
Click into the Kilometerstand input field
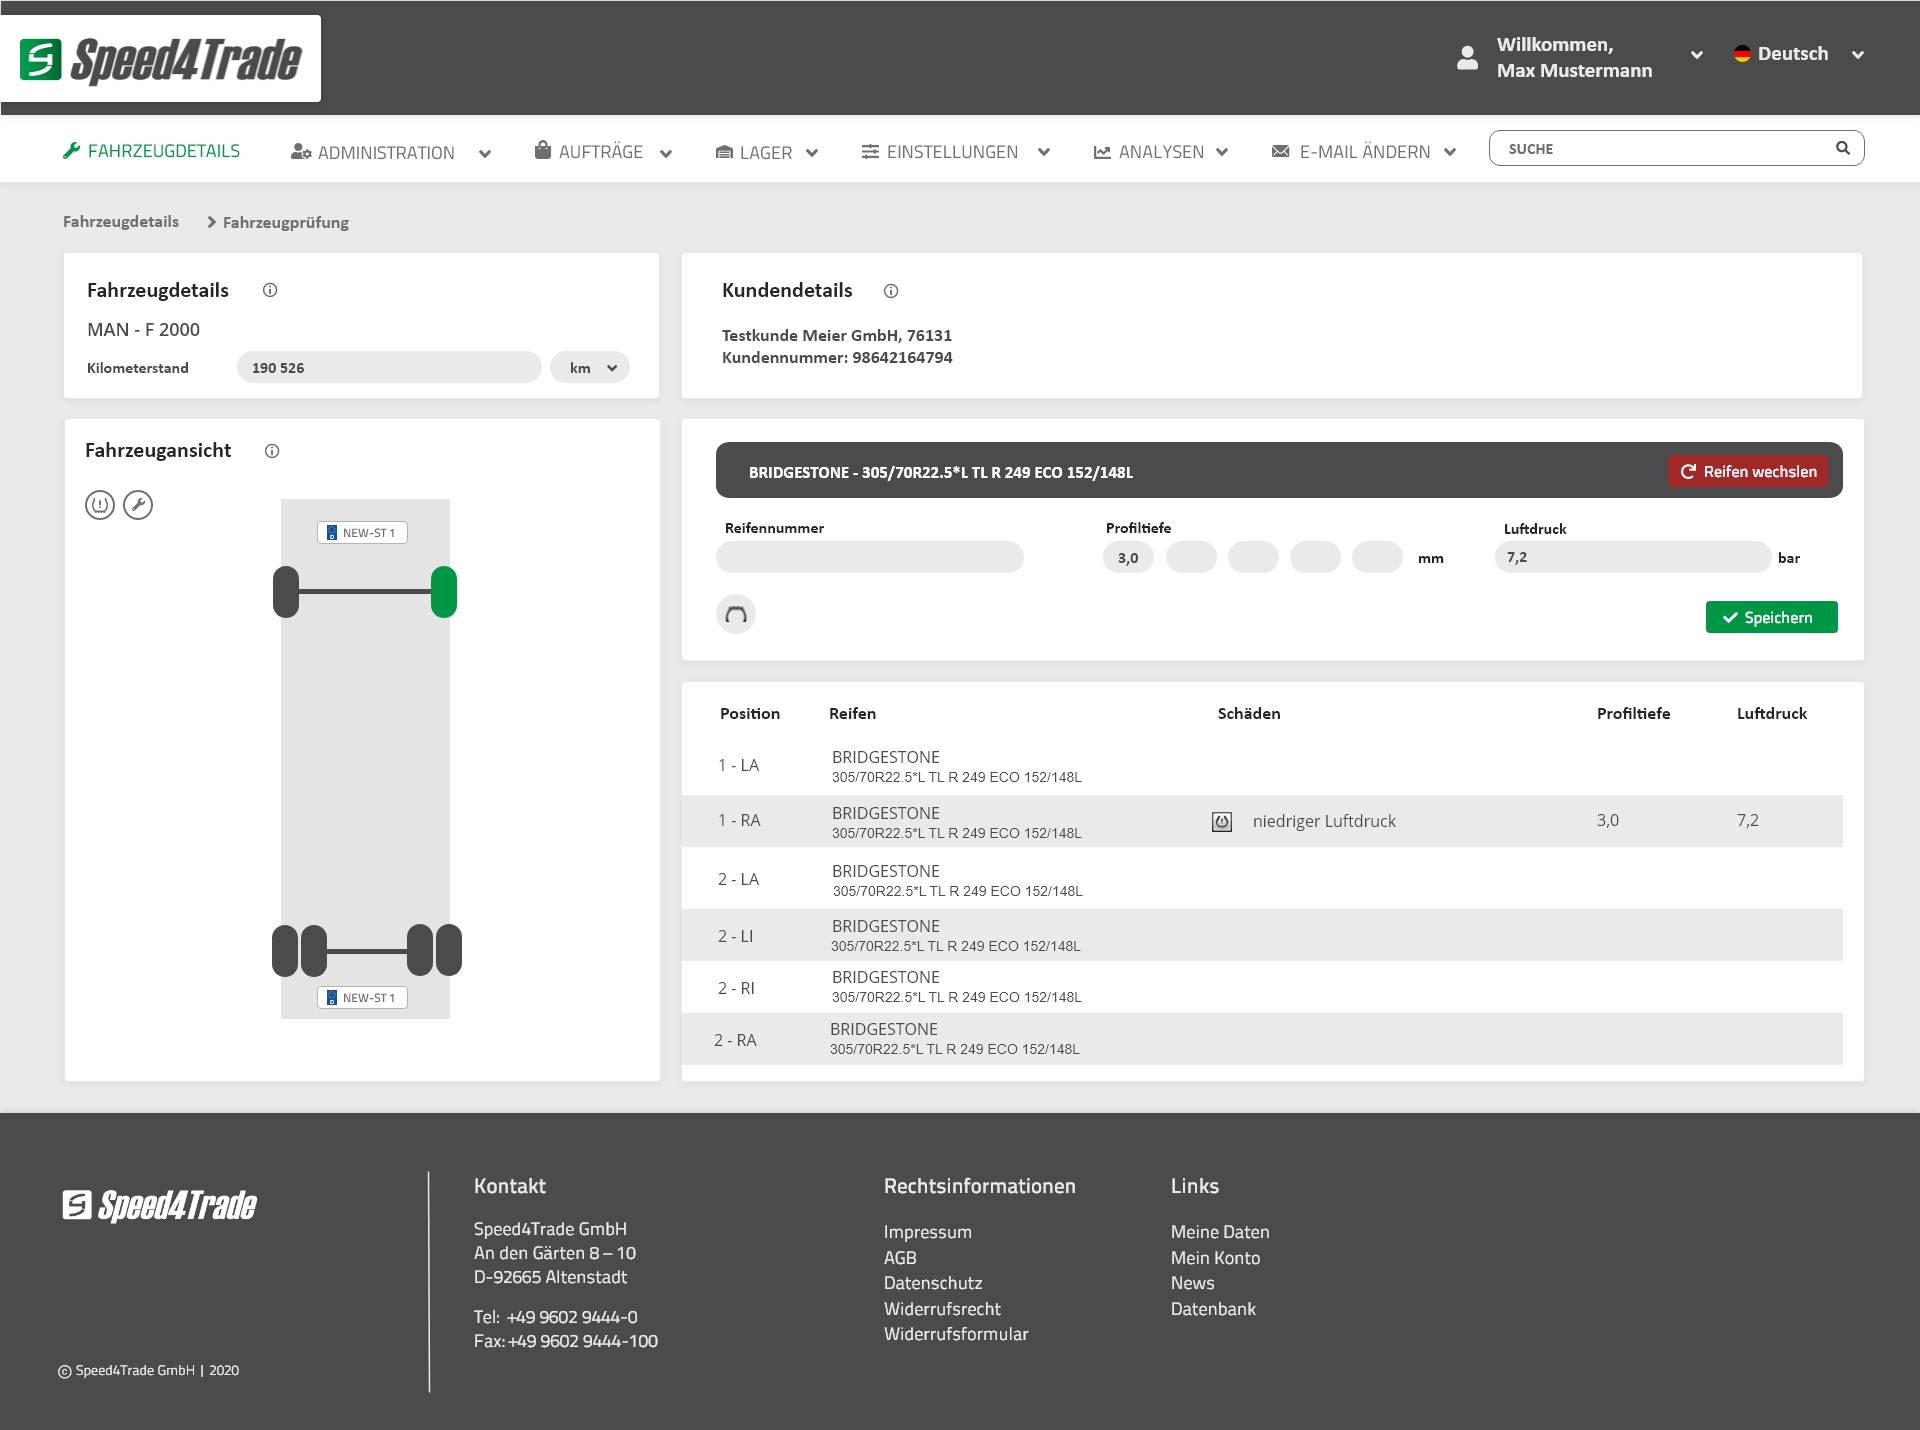(389, 367)
